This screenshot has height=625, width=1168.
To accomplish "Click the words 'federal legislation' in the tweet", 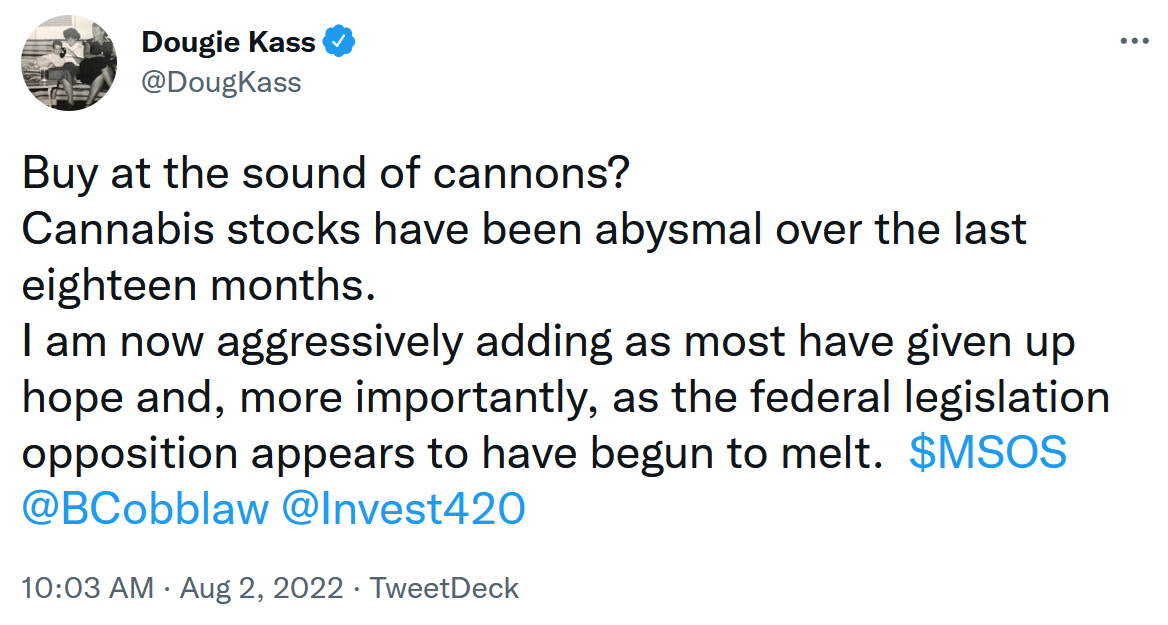I will 930,398.
